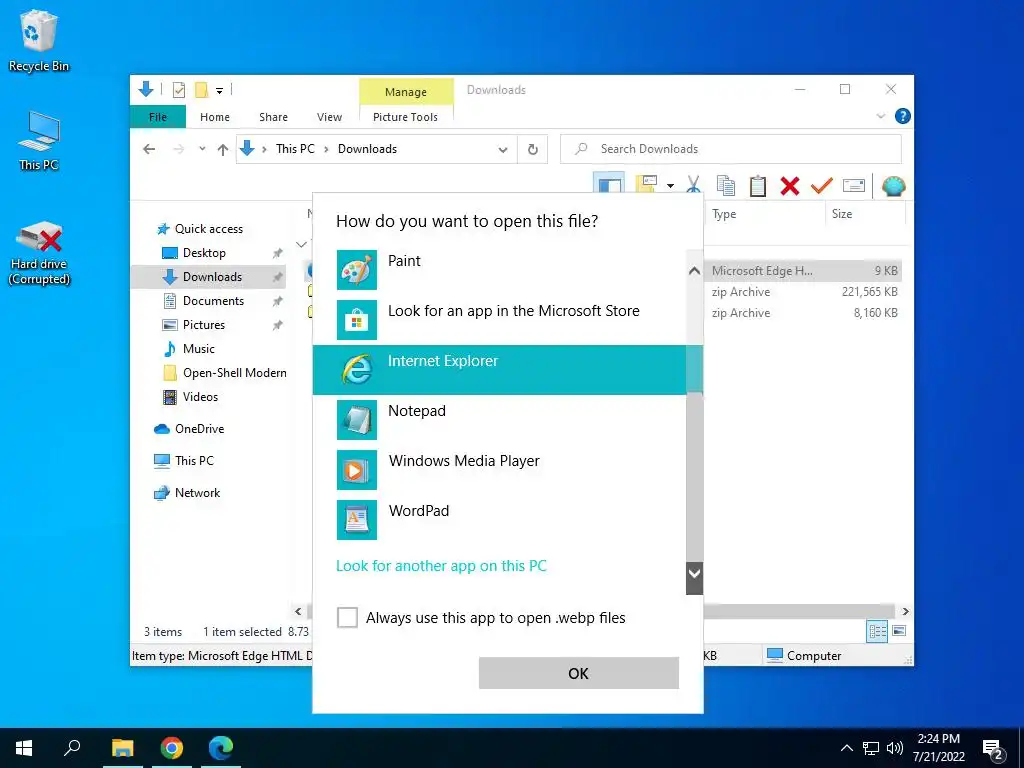Viewport: 1024px width, 768px height.
Task: Expand the address bar history dropdown
Action: click(503, 150)
